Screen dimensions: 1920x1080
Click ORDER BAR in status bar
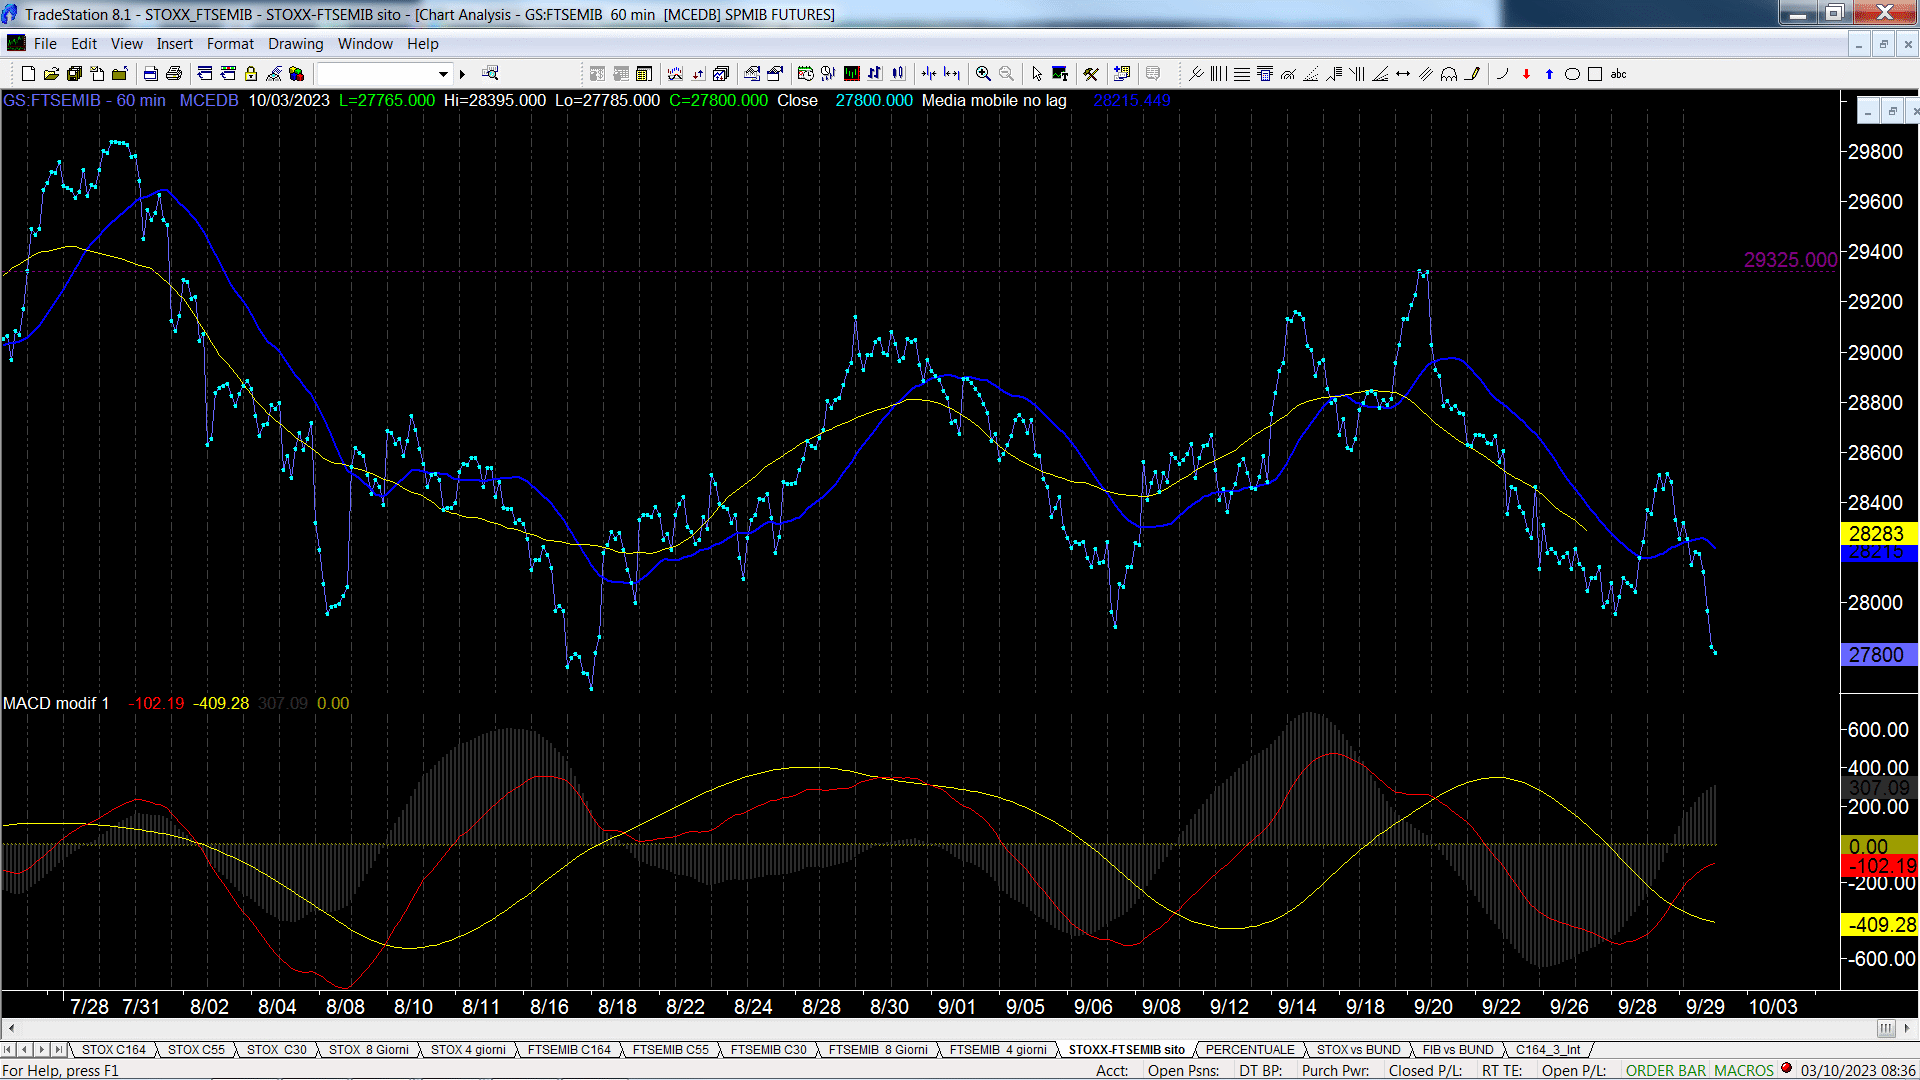pos(1666,1070)
